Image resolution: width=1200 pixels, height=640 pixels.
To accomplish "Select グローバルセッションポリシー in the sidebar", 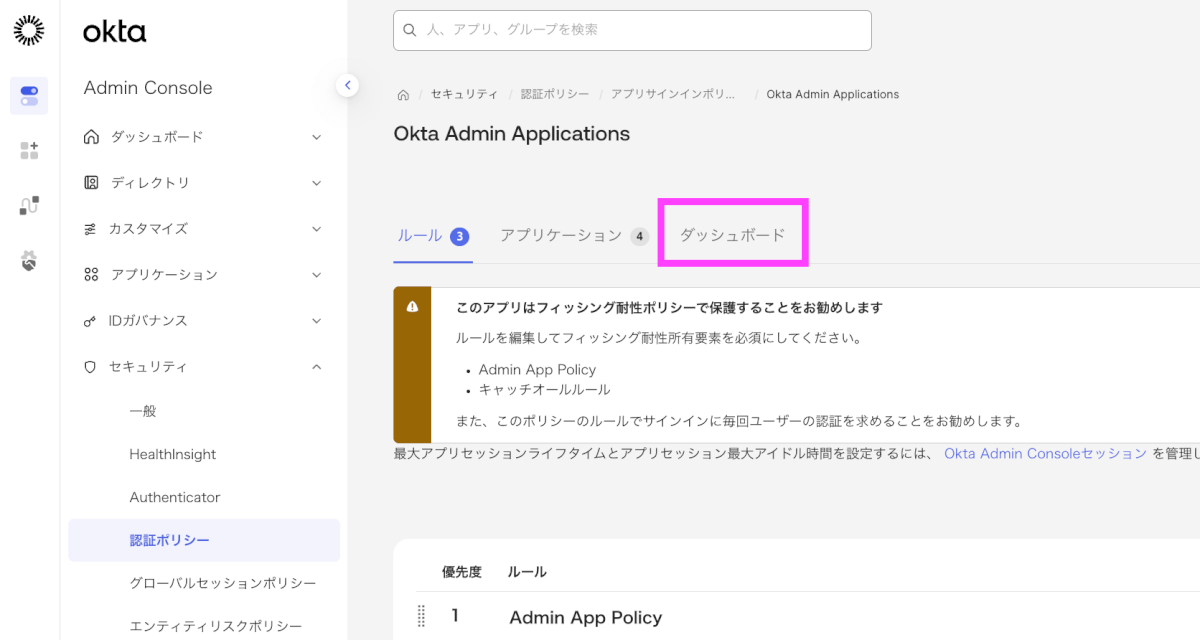I will (222, 583).
